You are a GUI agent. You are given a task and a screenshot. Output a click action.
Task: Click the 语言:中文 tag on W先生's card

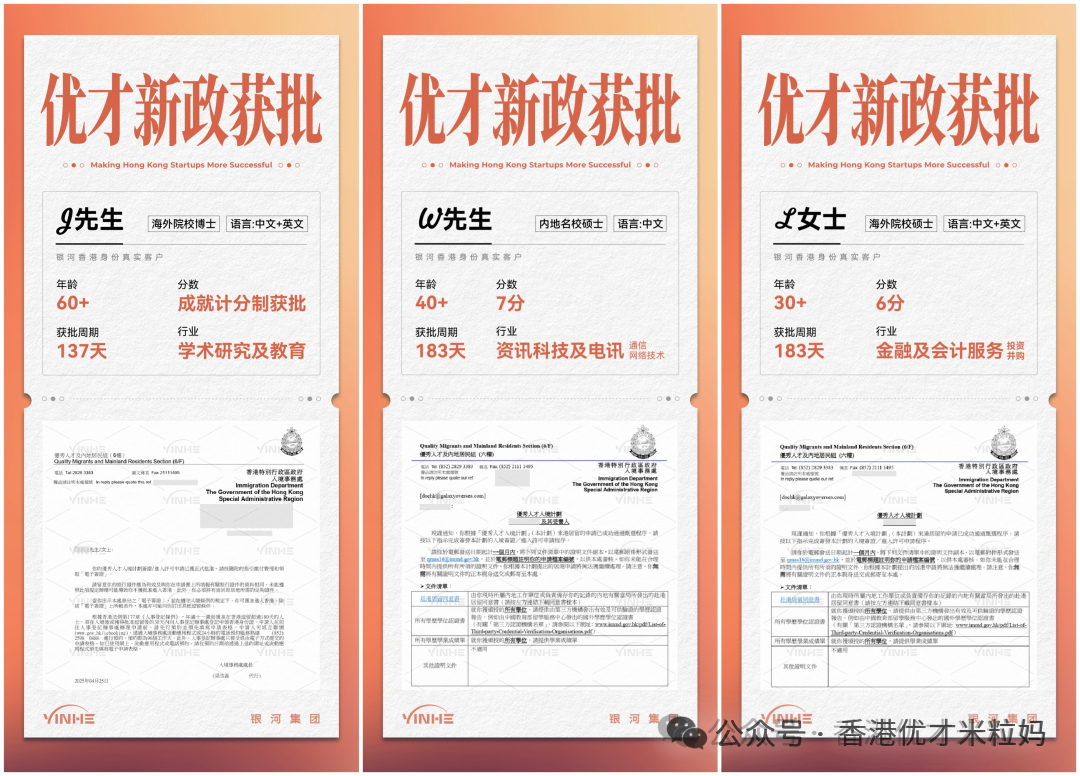tap(640, 224)
